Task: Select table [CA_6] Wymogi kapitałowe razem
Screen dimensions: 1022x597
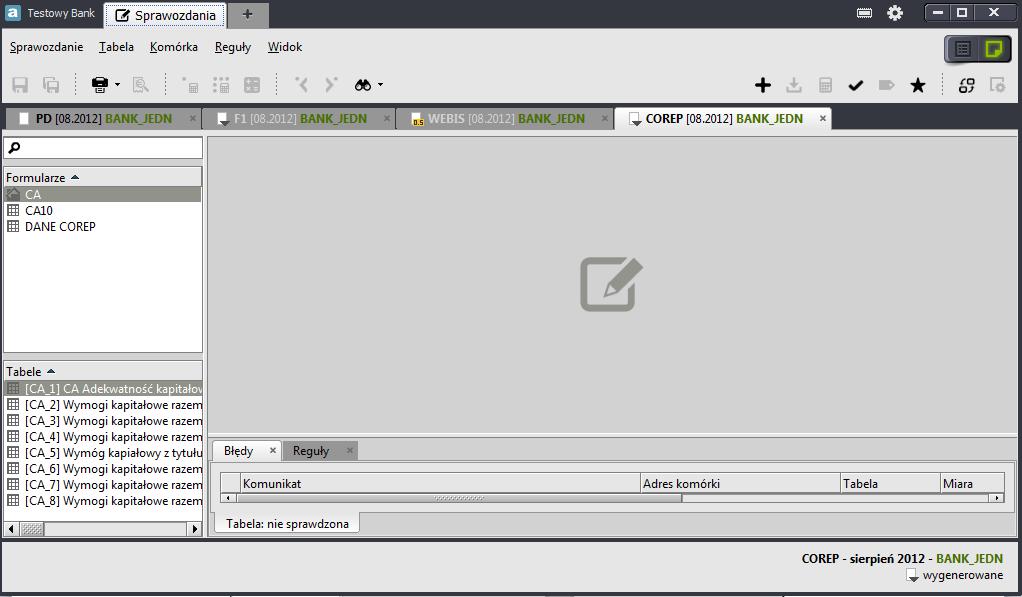Action: (x=104, y=469)
